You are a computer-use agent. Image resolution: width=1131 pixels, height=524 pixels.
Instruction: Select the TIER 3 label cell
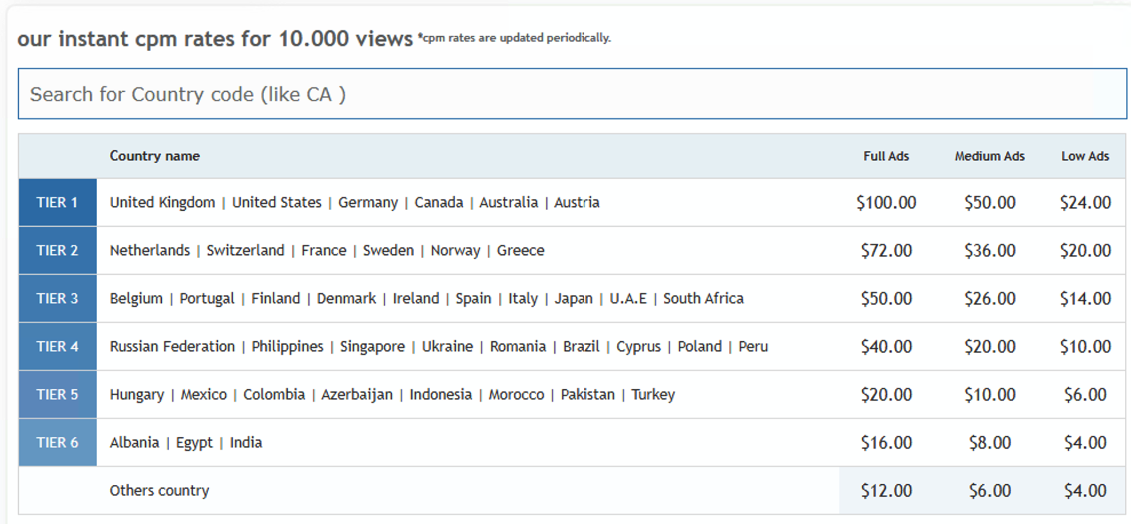pos(57,299)
